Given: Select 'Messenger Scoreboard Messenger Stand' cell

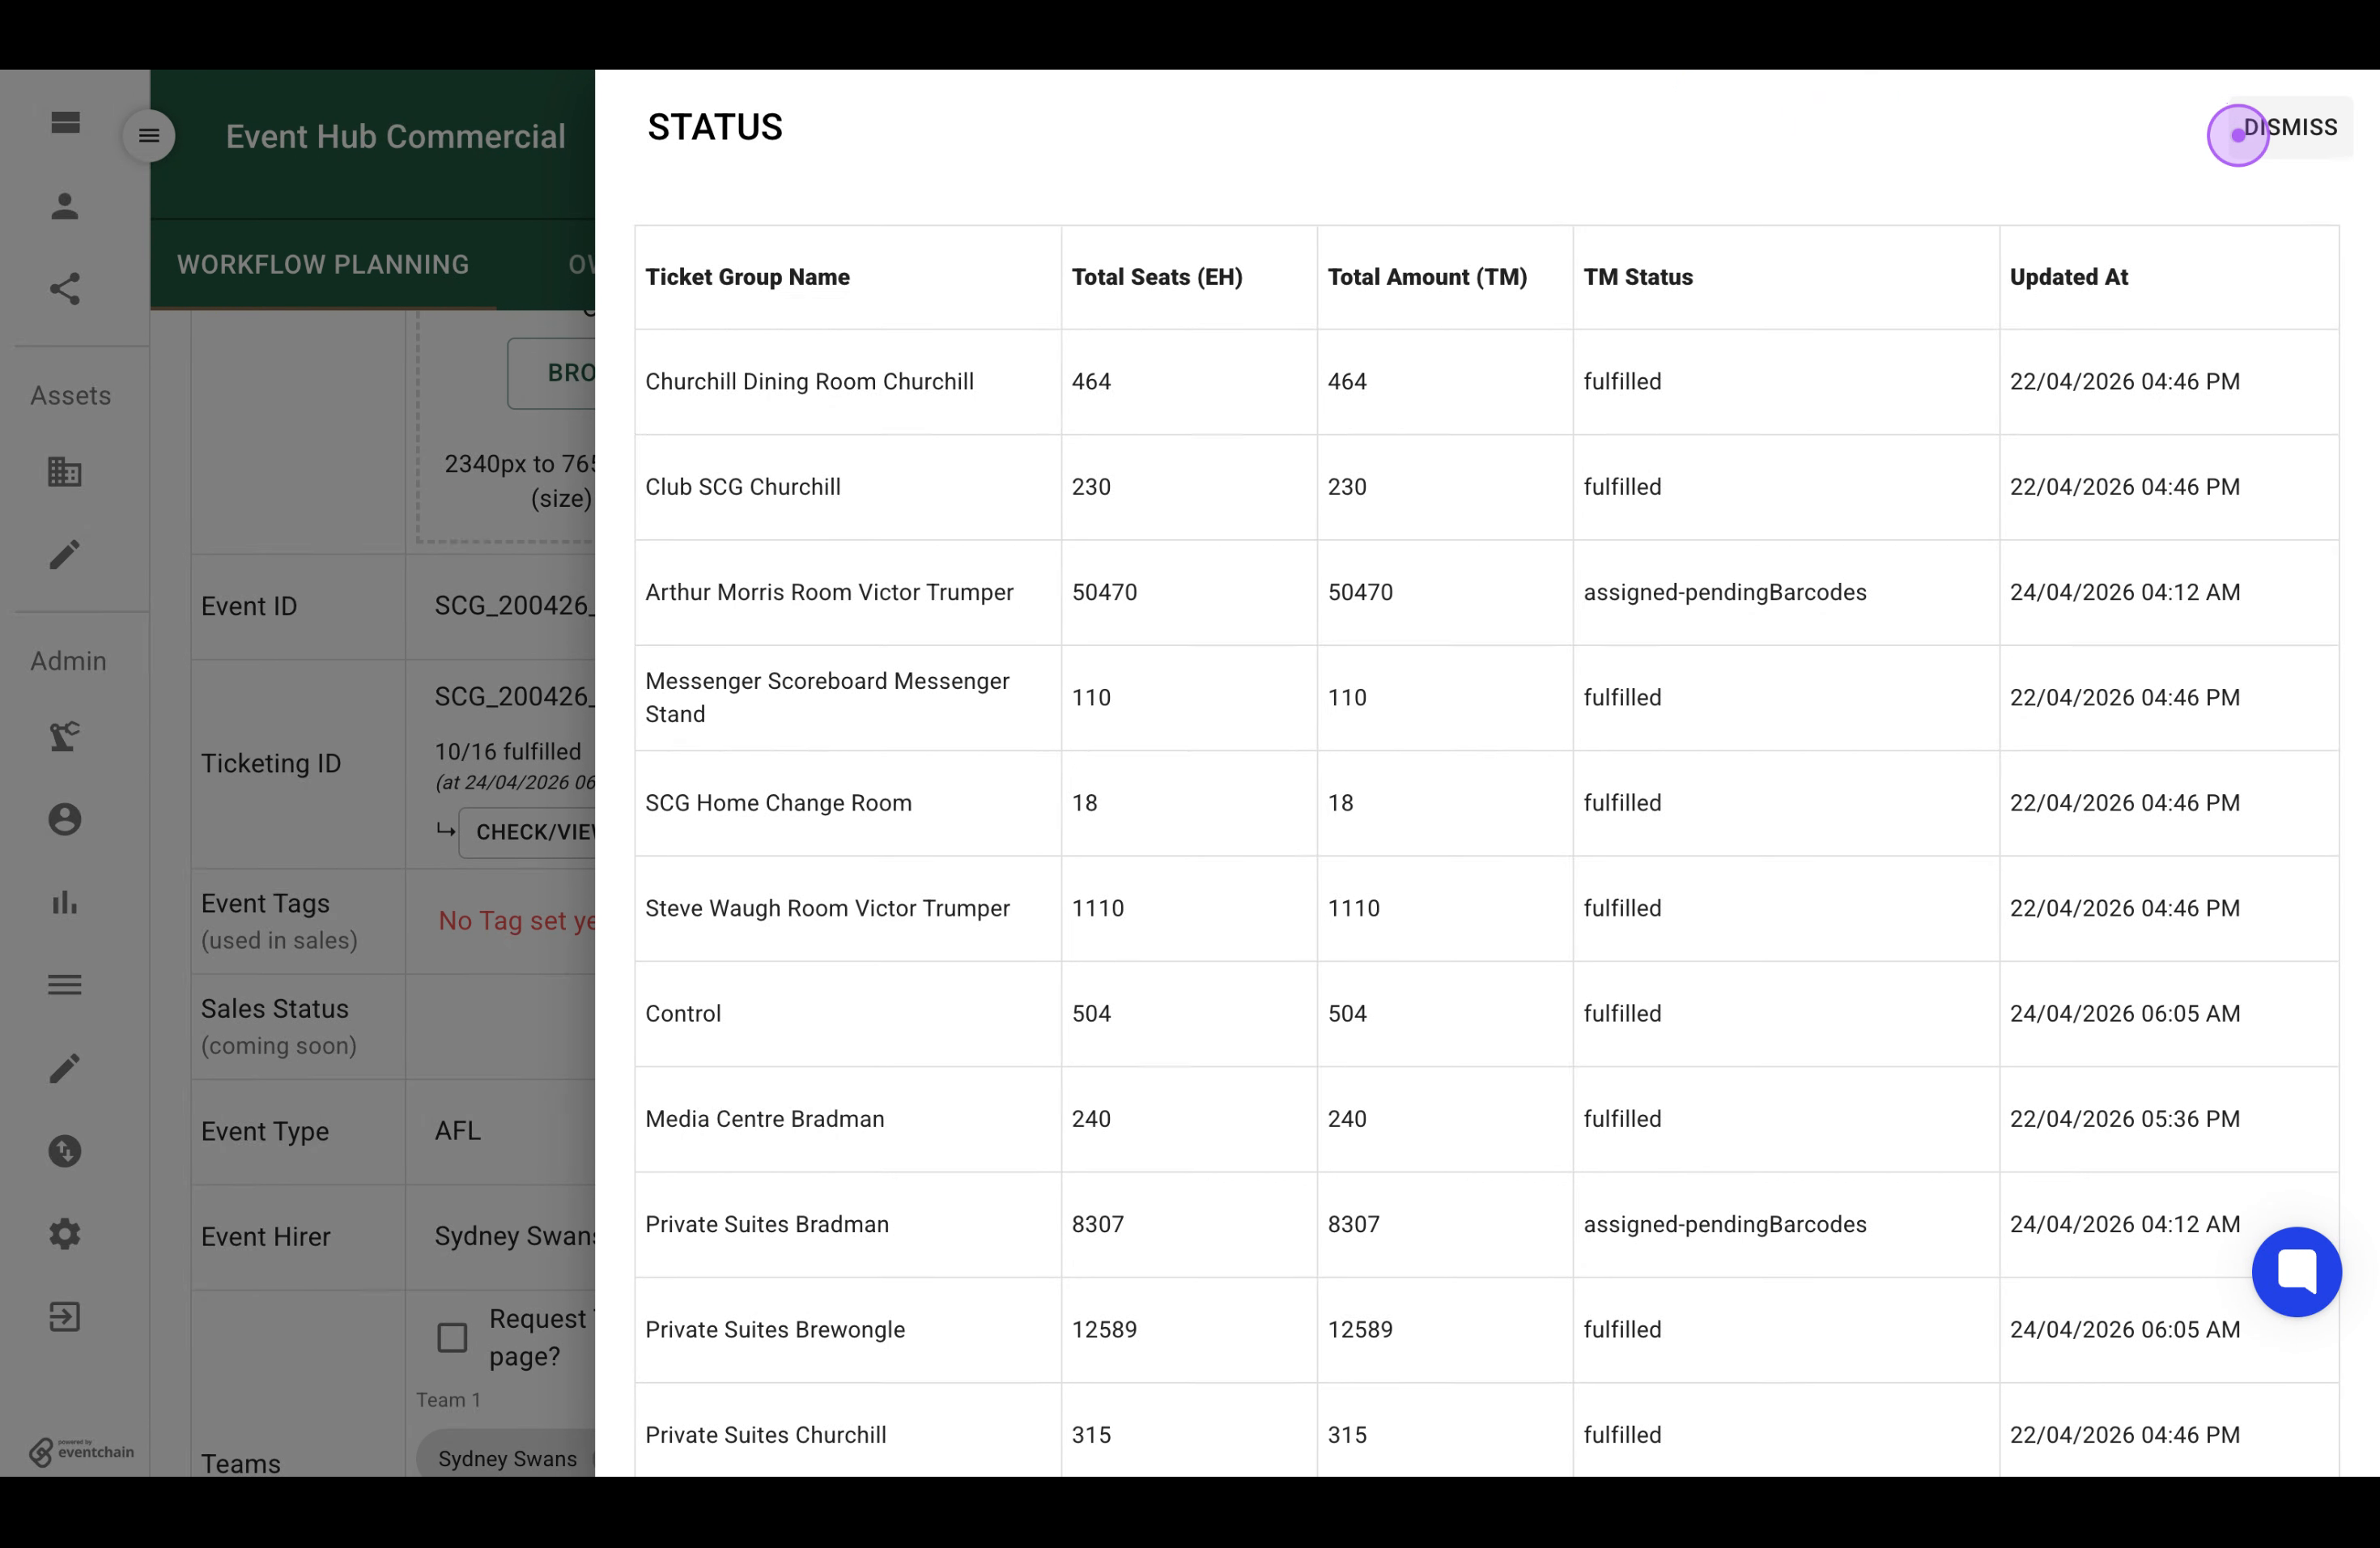Looking at the screenshot, I should click(848, 698).
